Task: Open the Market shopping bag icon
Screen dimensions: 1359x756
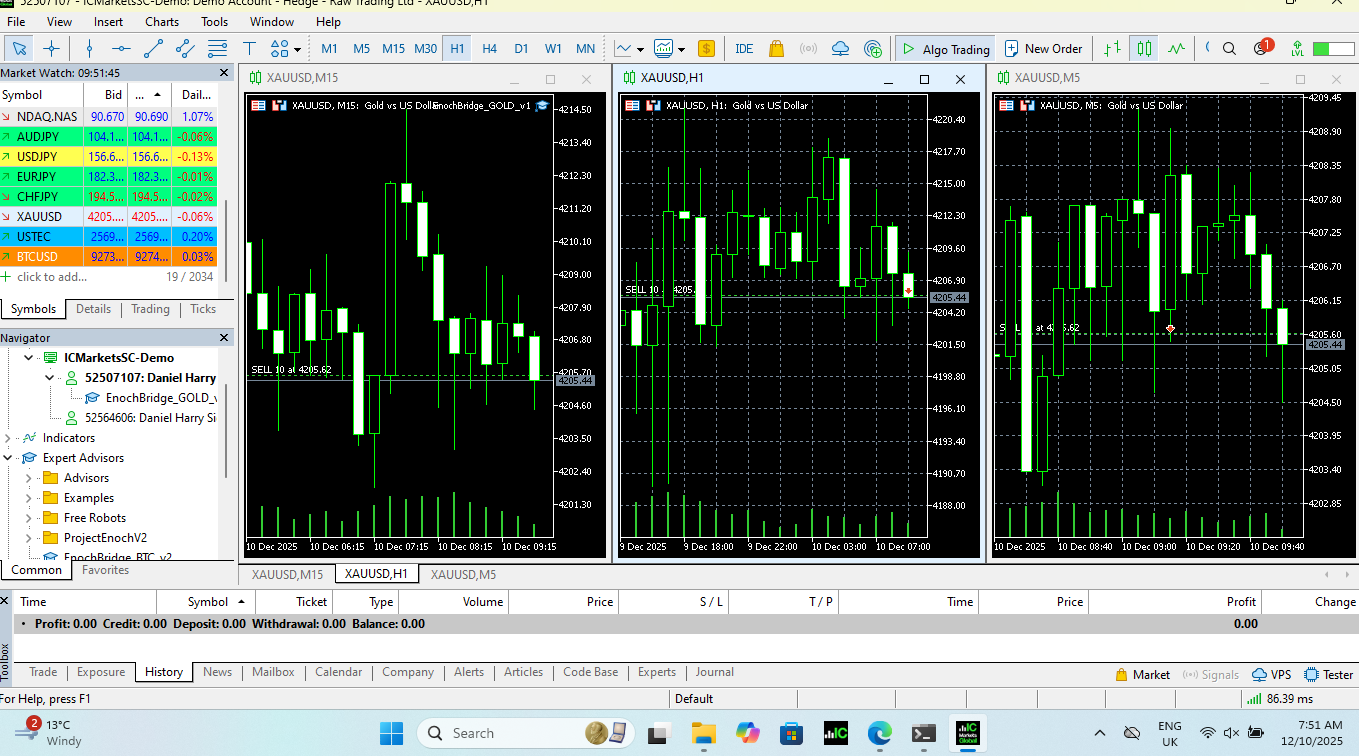Action: [776, 48]
